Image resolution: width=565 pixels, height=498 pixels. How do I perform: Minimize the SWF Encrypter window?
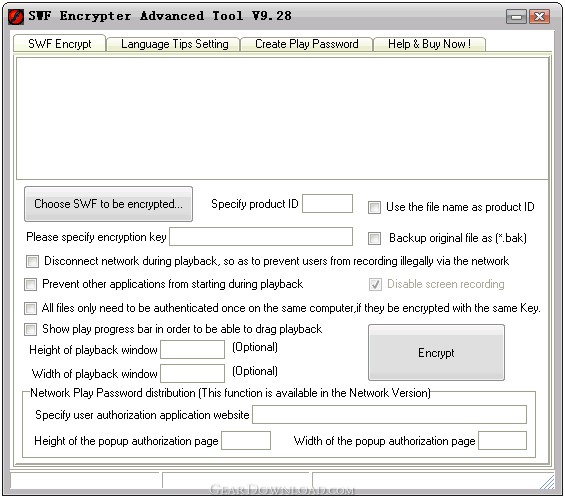point(516,17)
